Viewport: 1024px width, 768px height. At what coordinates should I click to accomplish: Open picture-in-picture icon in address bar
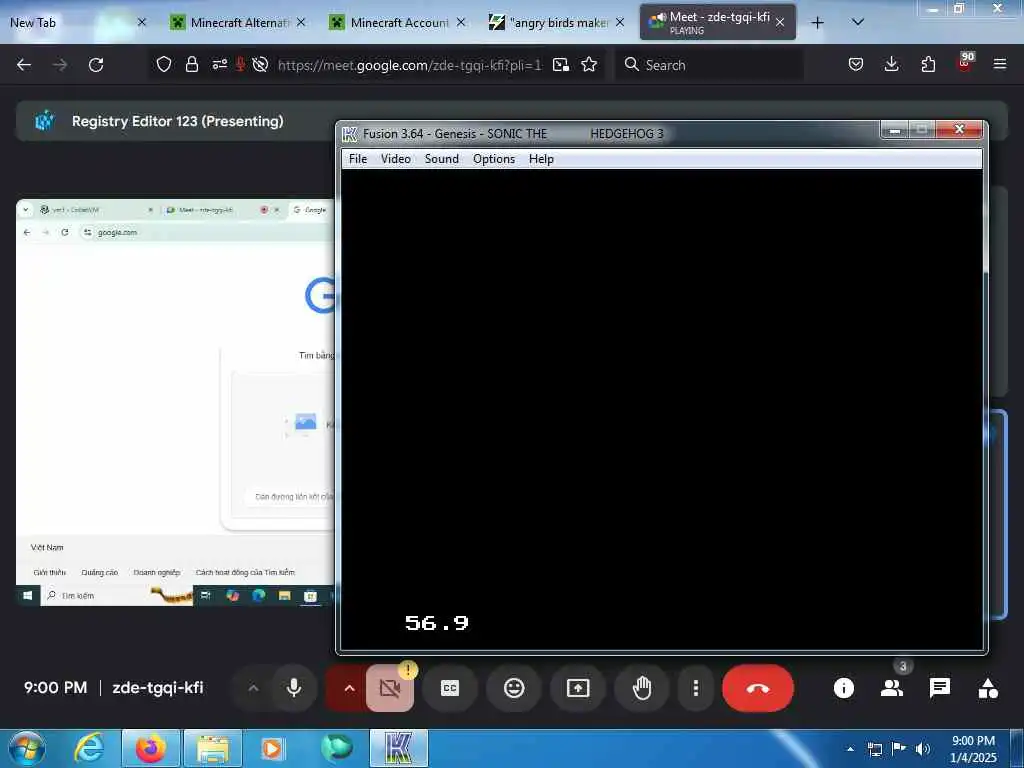click(560, 65)
